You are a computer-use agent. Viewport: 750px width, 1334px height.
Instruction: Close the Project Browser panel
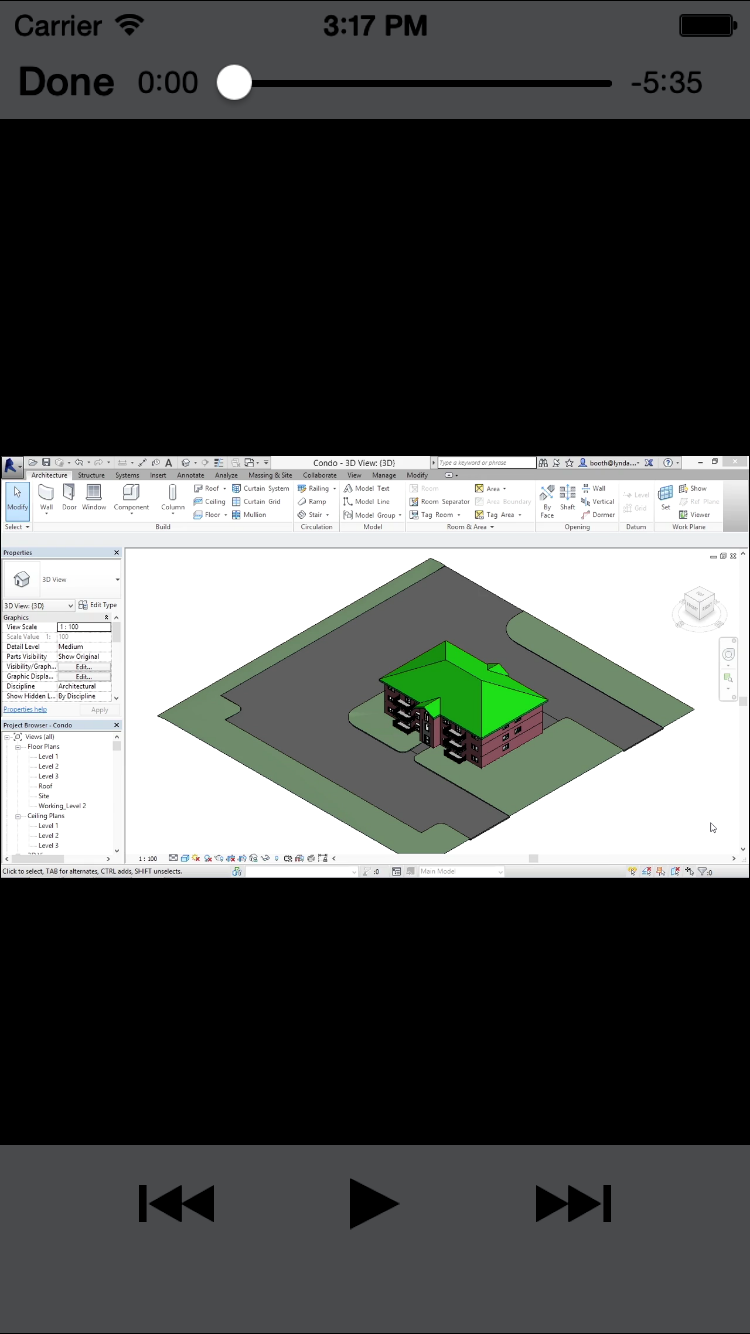coord(116,725)
